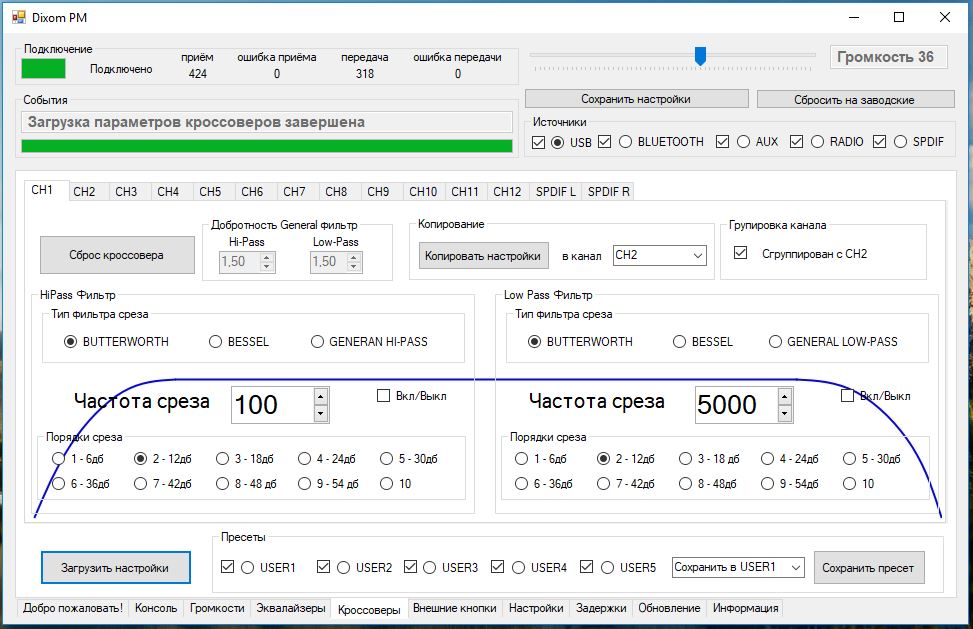This screenshot has height=629, width=973.
Task: Select the AUX source radio button
Action: [743, 142]
